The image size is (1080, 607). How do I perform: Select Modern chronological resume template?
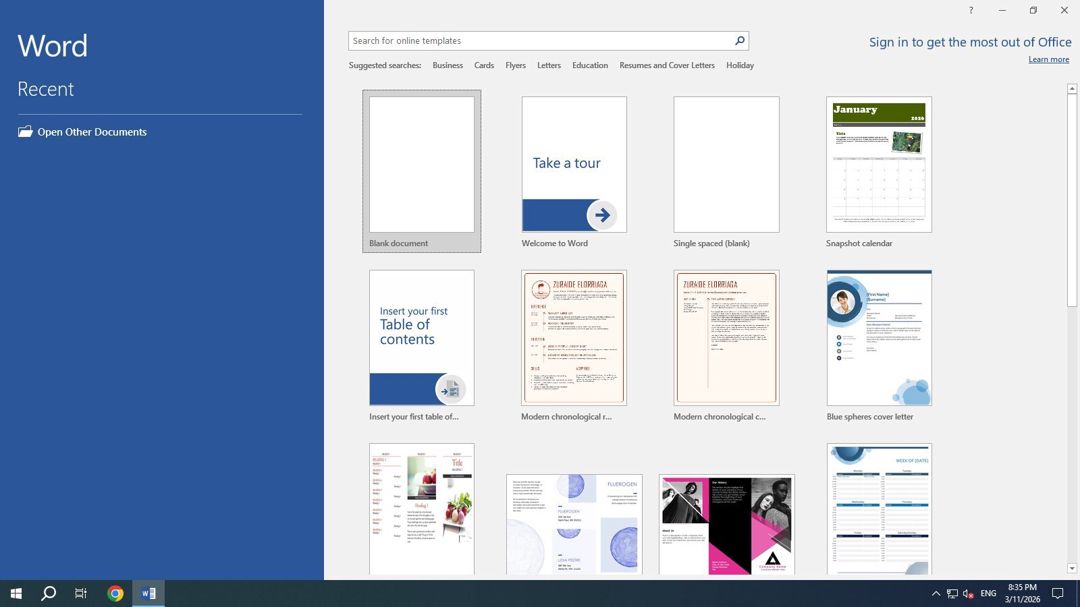point(574,338)
